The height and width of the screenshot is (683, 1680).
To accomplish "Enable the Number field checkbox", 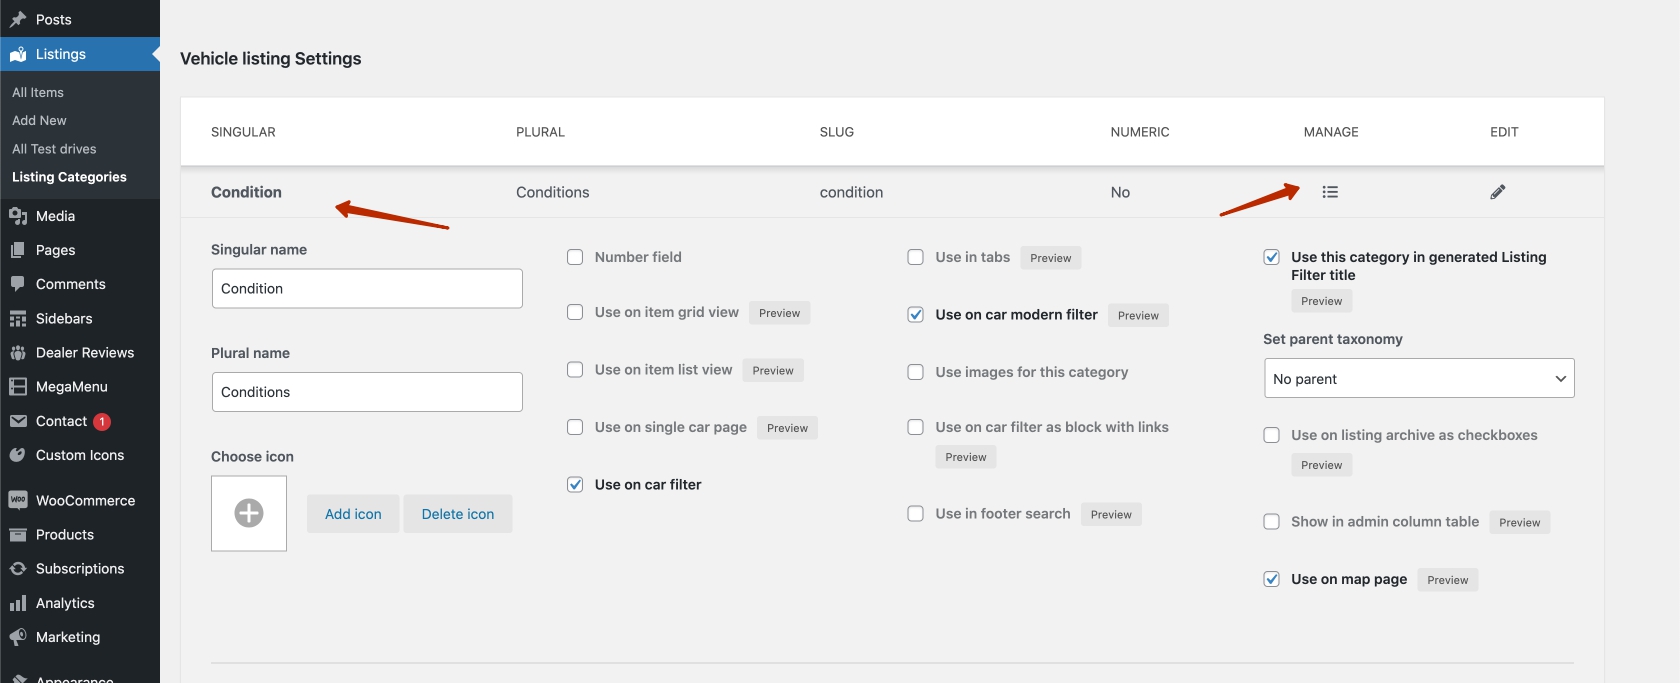I will point(575,257).
